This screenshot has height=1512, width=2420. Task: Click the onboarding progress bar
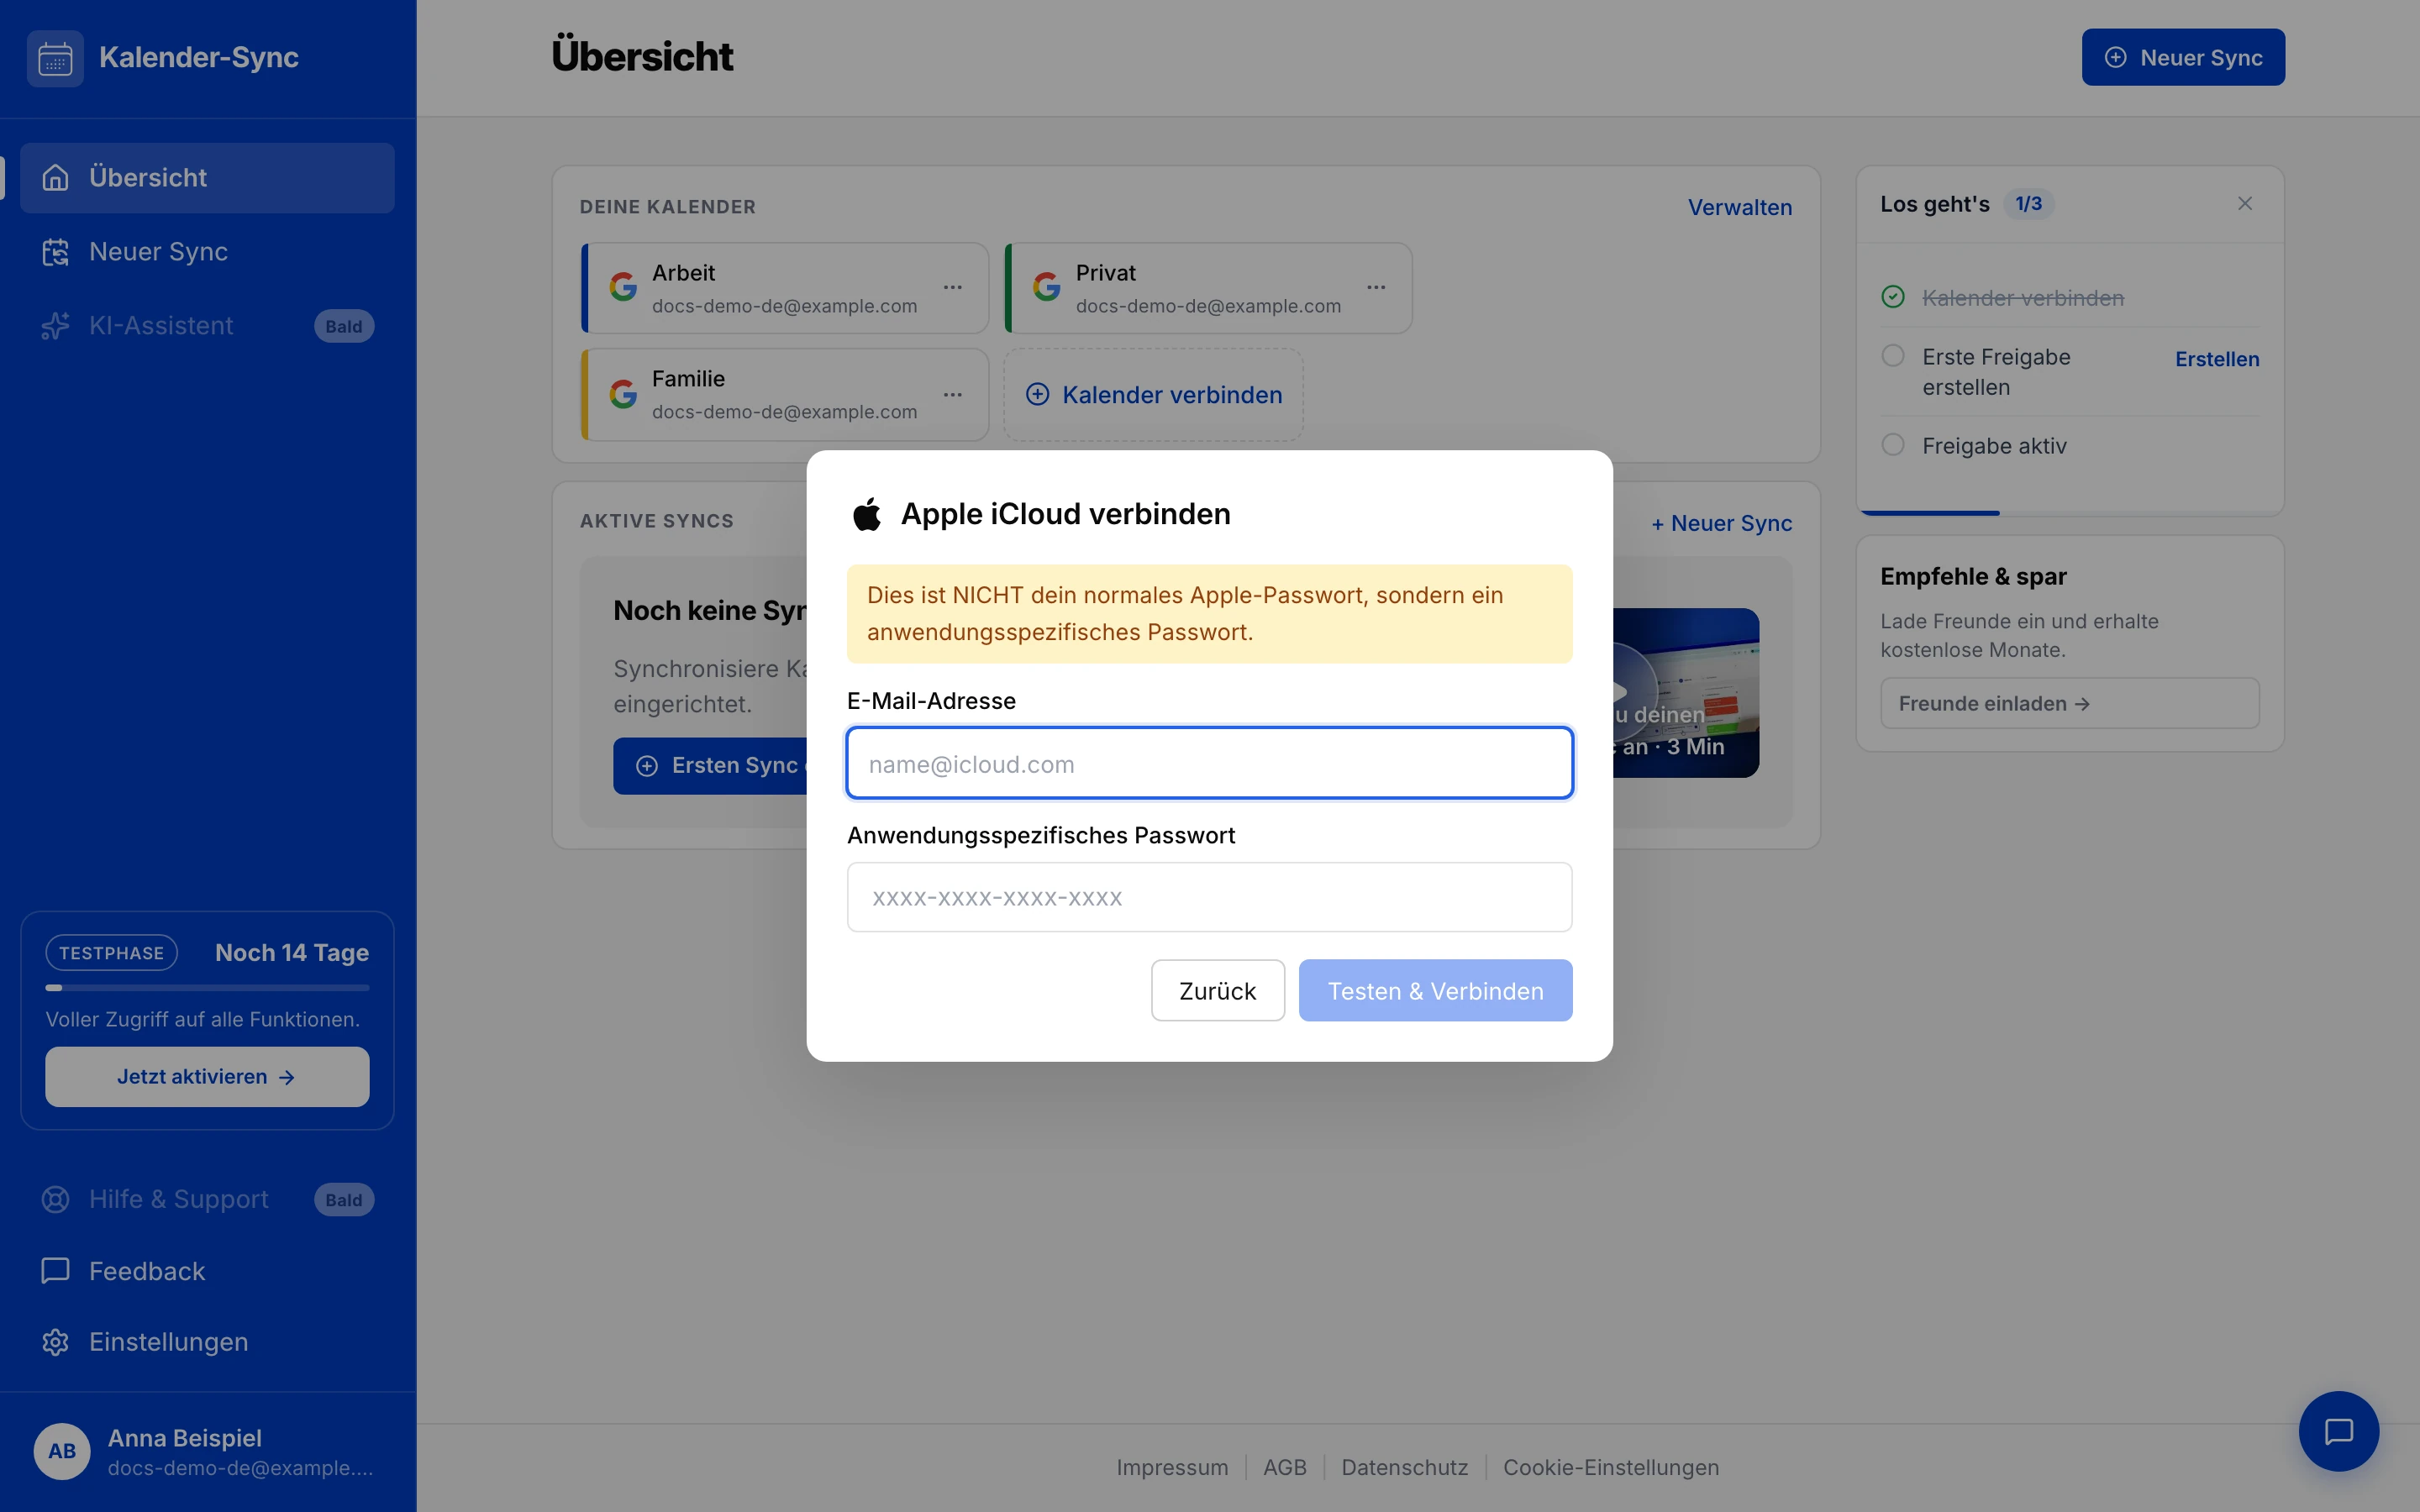pos(2070,512)
